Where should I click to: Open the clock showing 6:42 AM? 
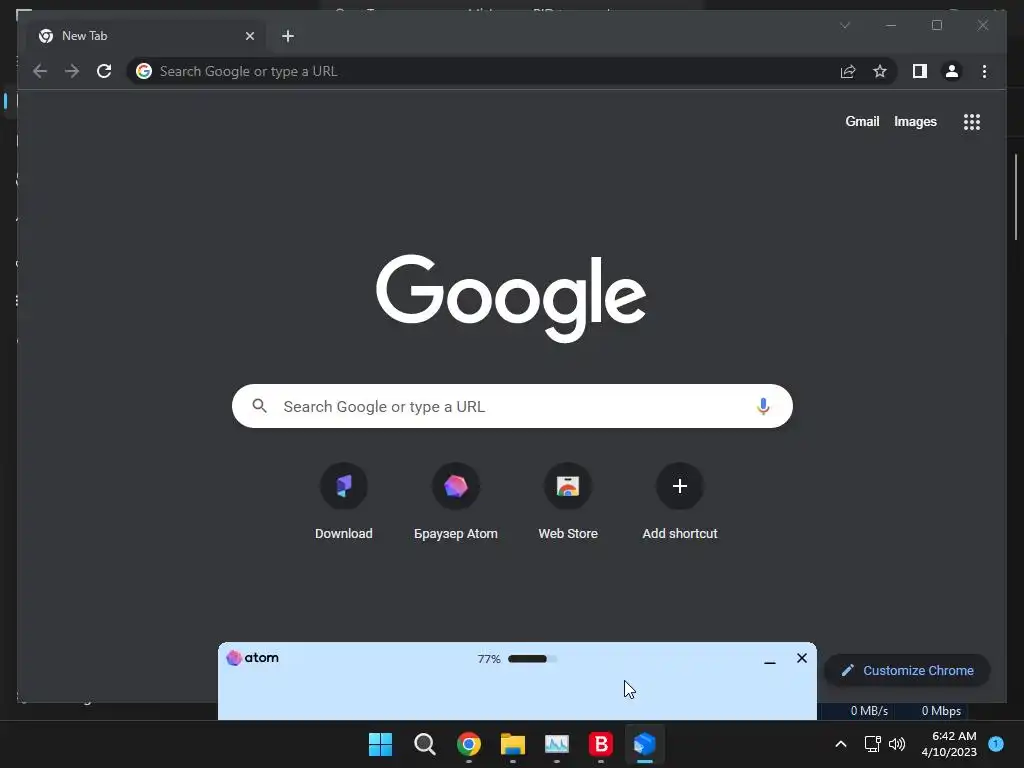tap(950, 744)
